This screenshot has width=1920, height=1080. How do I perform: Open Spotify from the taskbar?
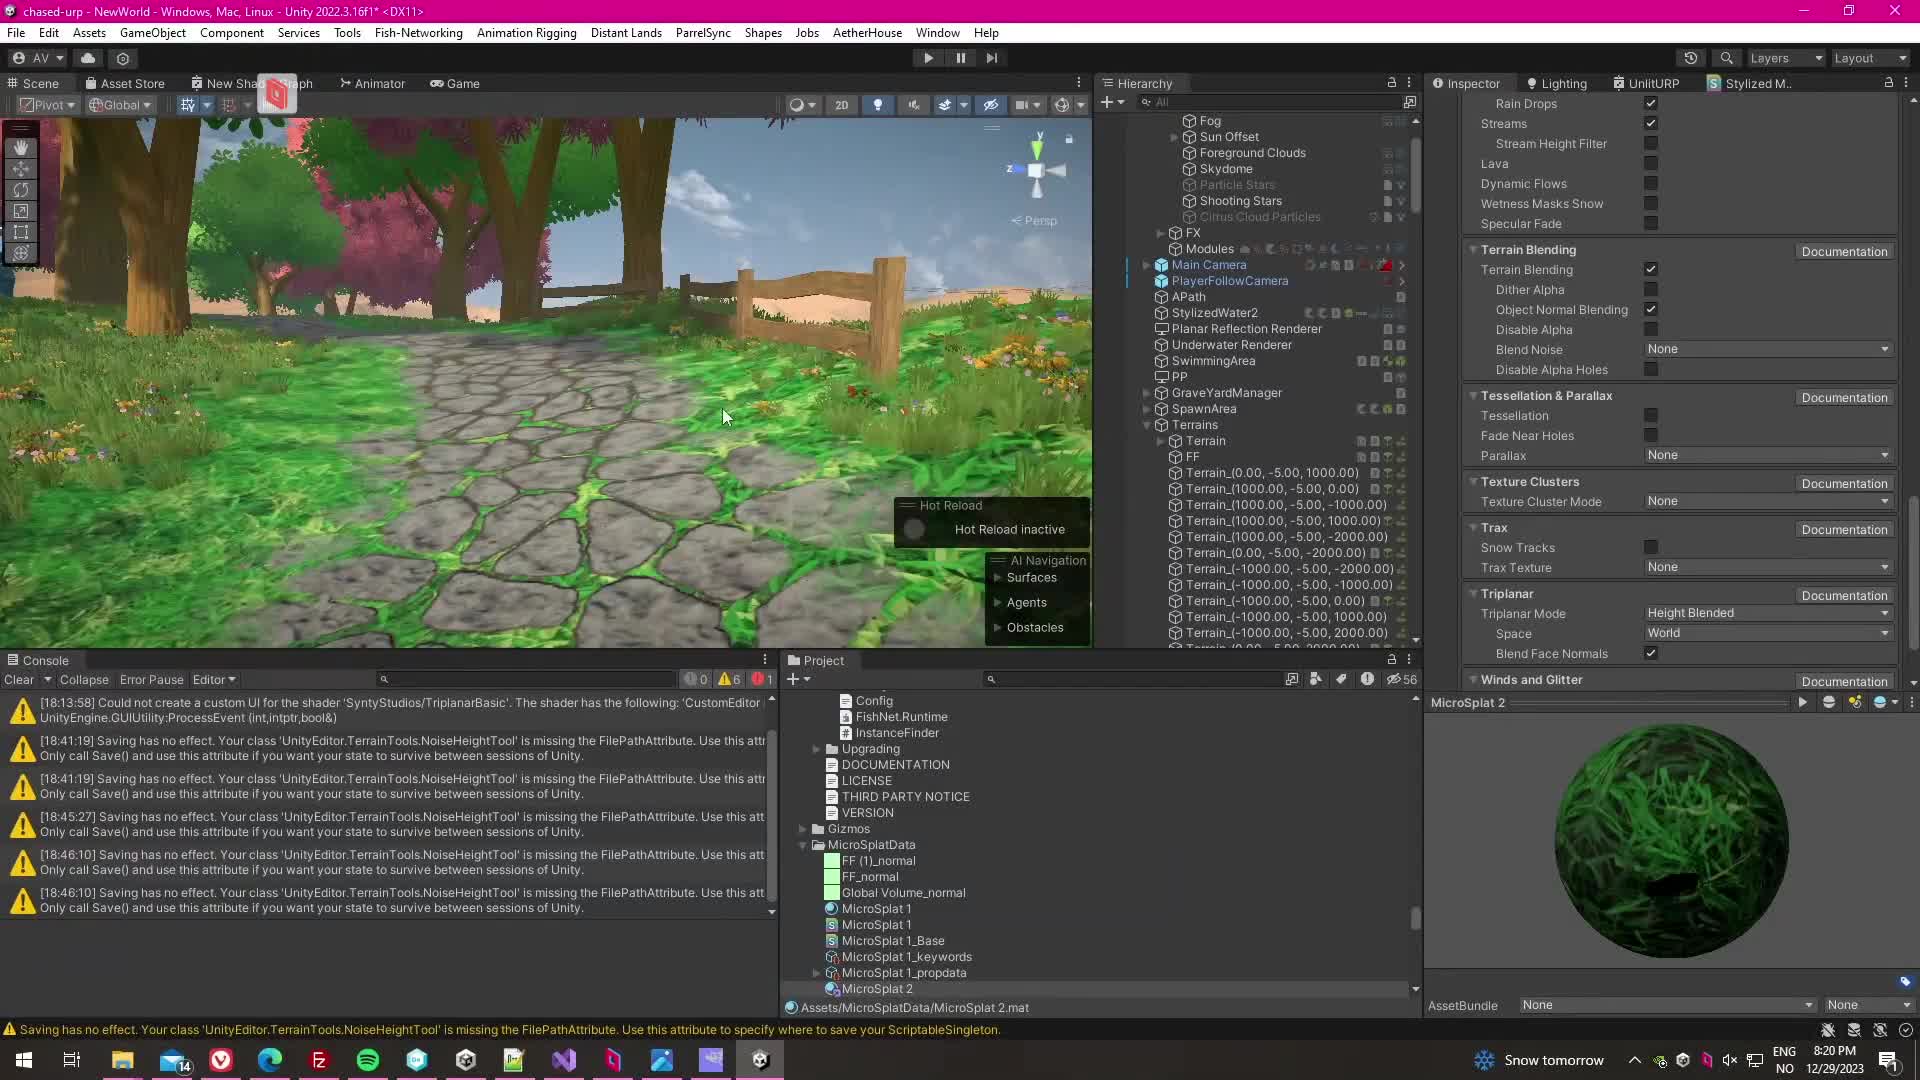[367, 1060]
